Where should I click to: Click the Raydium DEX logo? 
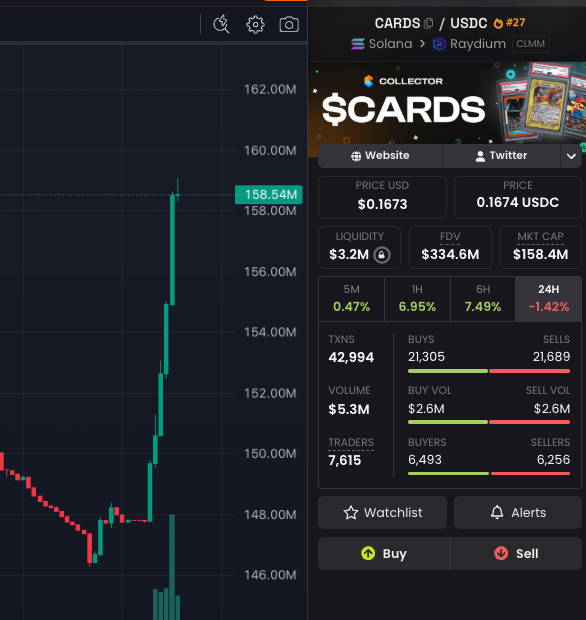(x=439, y=44)
